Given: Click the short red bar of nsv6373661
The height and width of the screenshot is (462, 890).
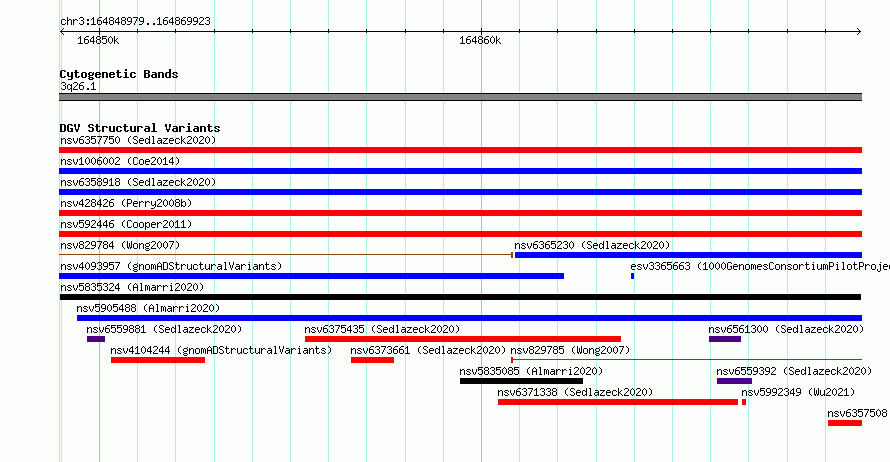Looking at the screenshot, I should point(372,360).
